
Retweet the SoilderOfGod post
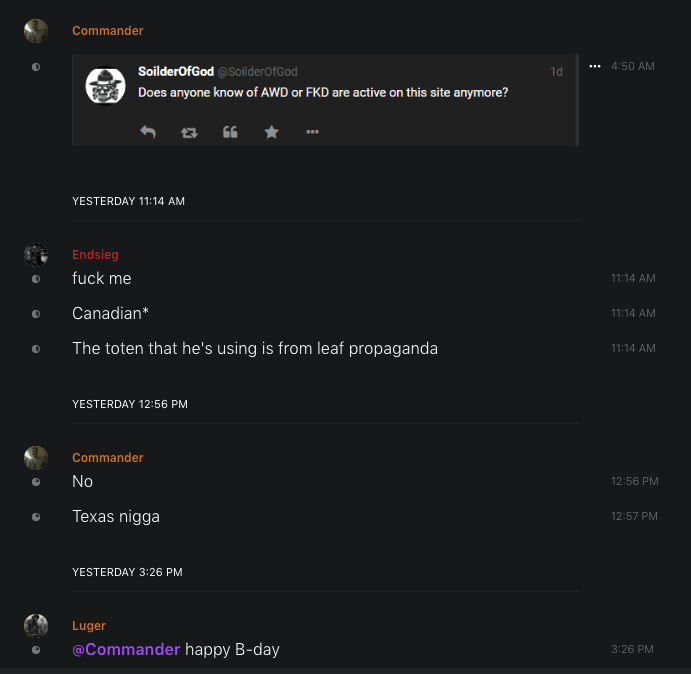click(x=189, y=132)
